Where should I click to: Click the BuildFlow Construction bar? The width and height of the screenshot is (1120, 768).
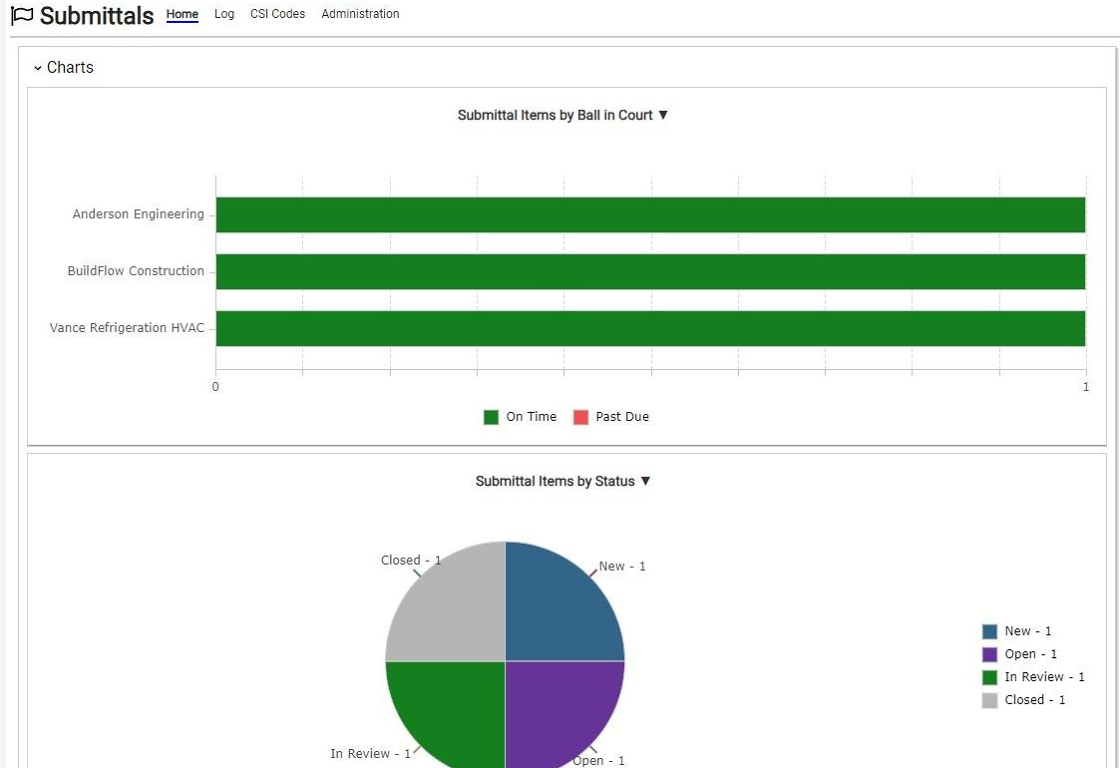(651, 271)
